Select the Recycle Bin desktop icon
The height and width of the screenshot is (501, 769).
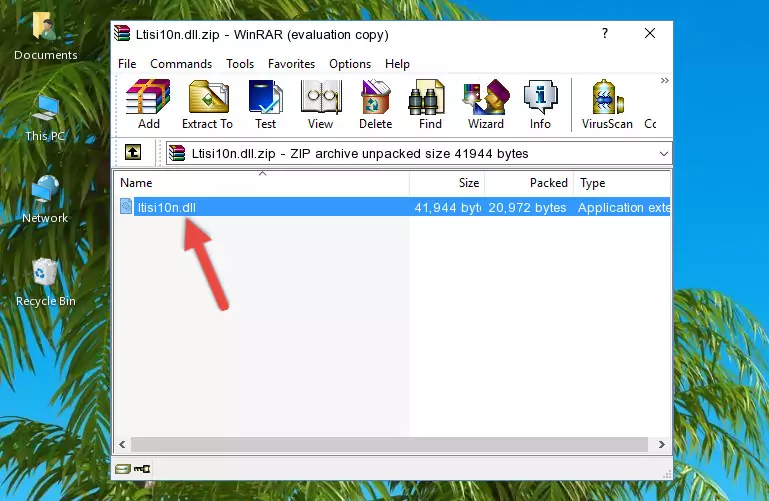click(x=46, y=282)
